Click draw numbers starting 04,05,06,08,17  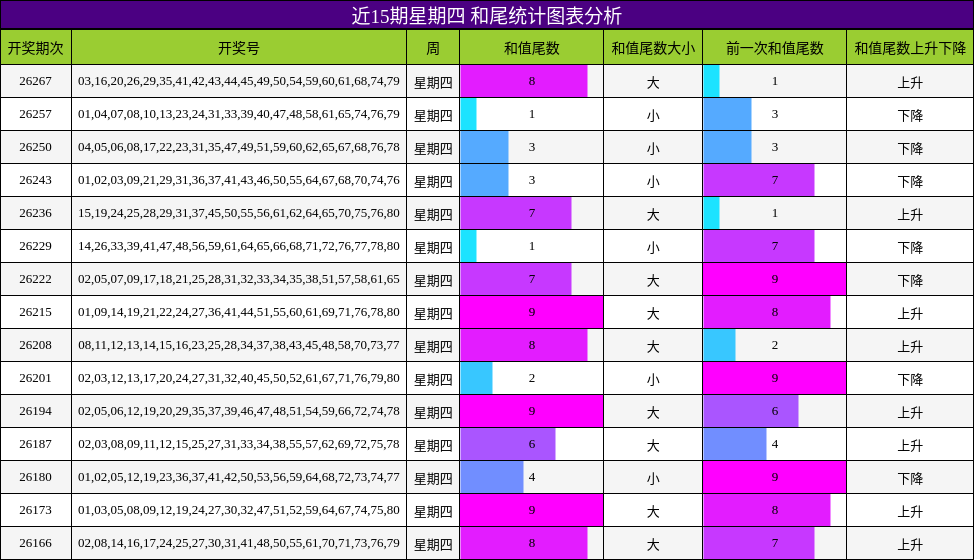point(239,147)
